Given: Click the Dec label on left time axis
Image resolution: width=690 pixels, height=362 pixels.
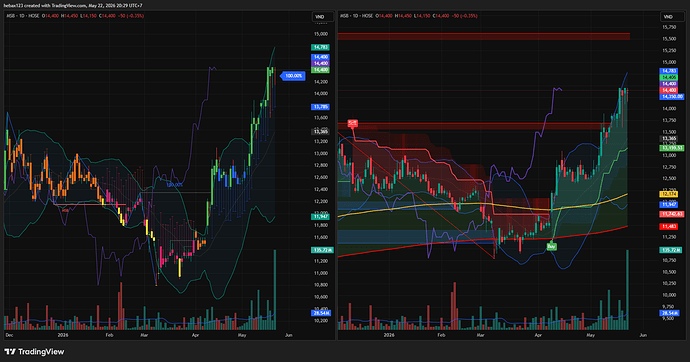Looking at the screenshot, I should click(8, 335).
